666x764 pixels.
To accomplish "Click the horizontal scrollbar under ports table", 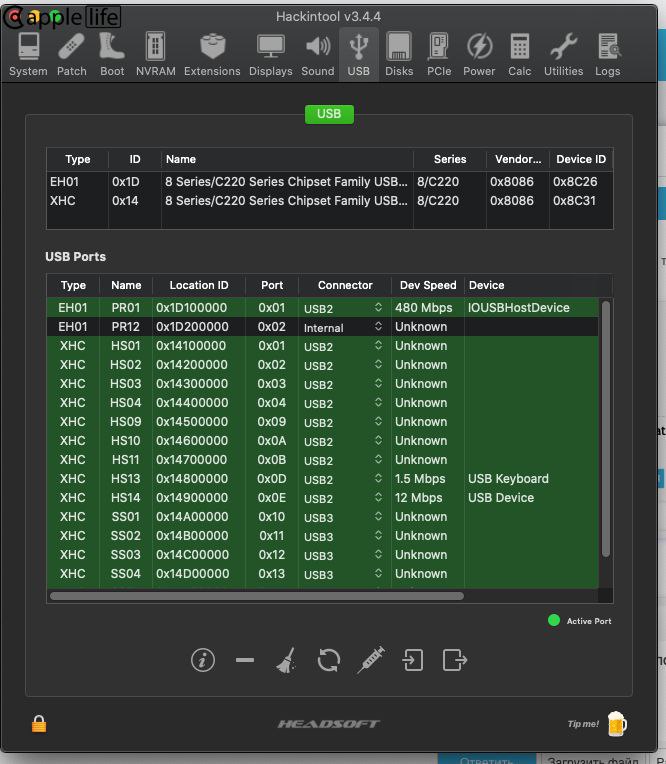I will tap(257, 596).
